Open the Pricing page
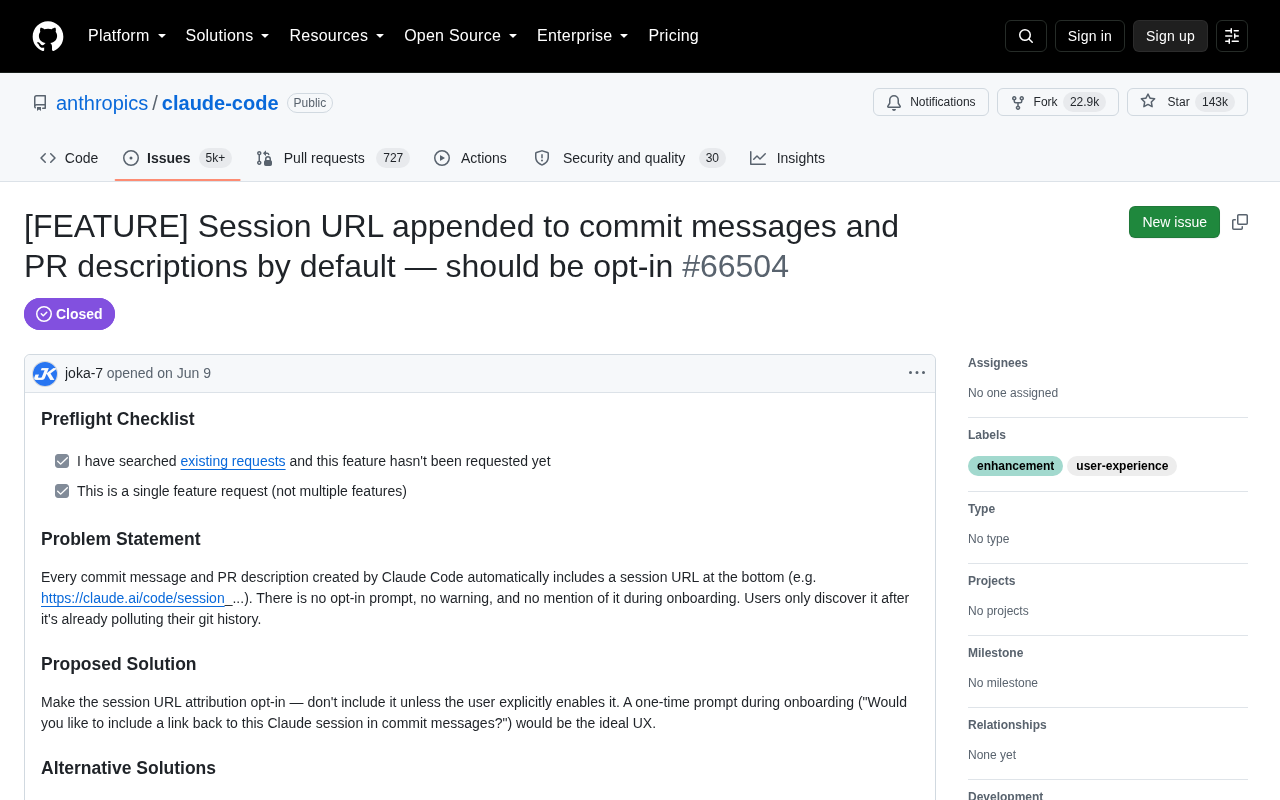Viewport: 1280px width, 800px height. pyautogui.click(x=674, y=36)
